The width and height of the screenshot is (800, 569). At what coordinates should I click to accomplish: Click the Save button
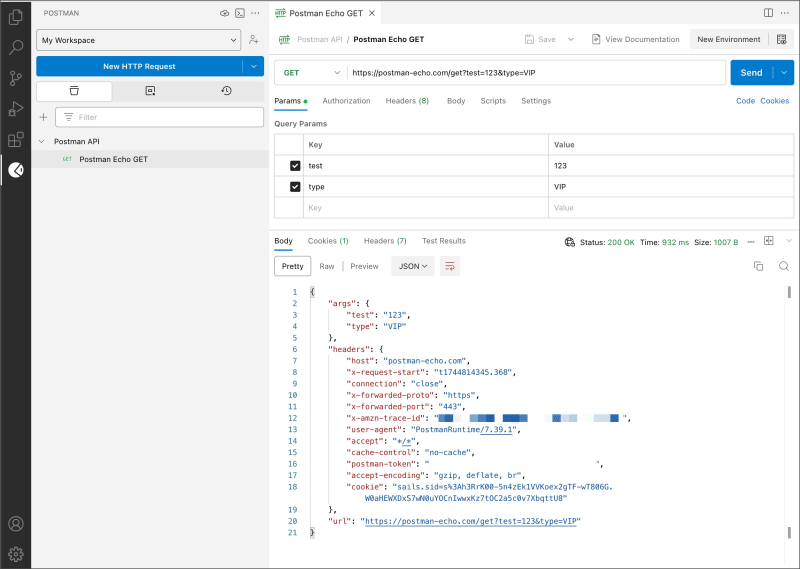(540, 39)
